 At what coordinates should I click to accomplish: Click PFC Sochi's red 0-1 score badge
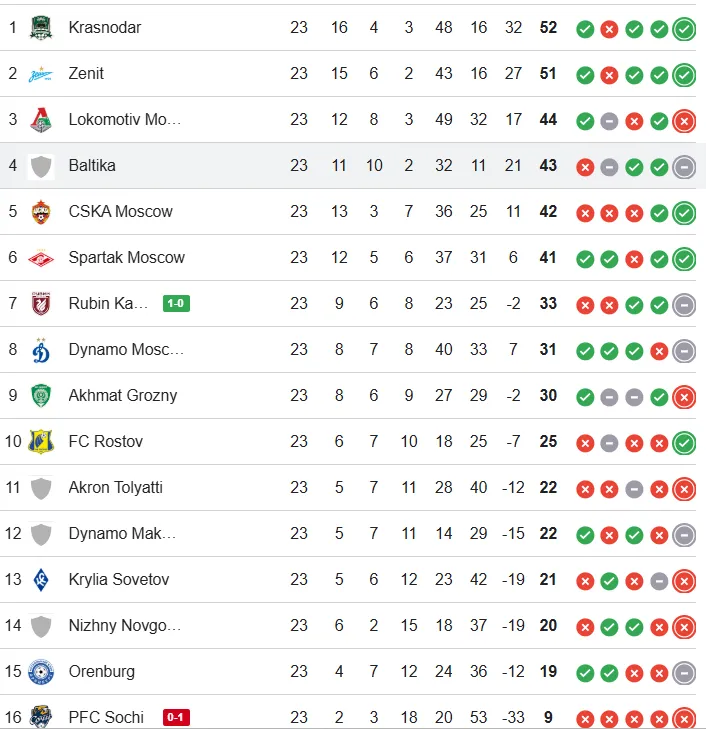coord(176,717)
